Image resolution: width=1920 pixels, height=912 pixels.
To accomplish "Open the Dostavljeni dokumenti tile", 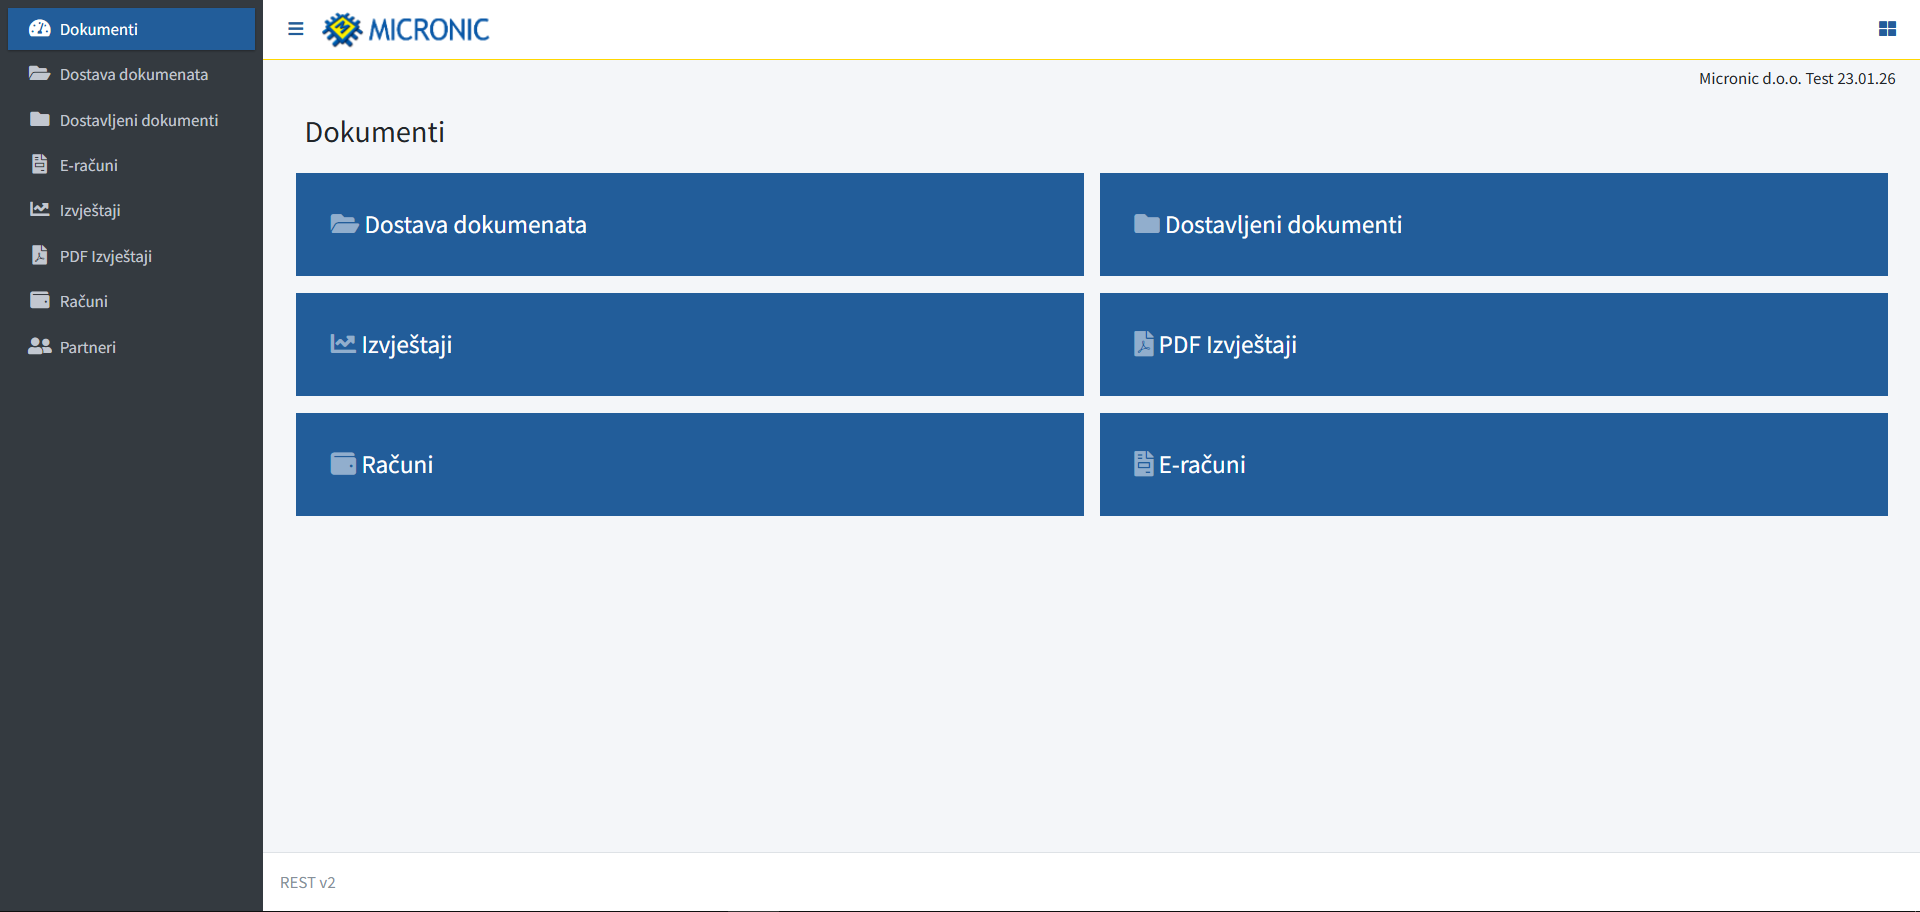I will pos(1494,224).
